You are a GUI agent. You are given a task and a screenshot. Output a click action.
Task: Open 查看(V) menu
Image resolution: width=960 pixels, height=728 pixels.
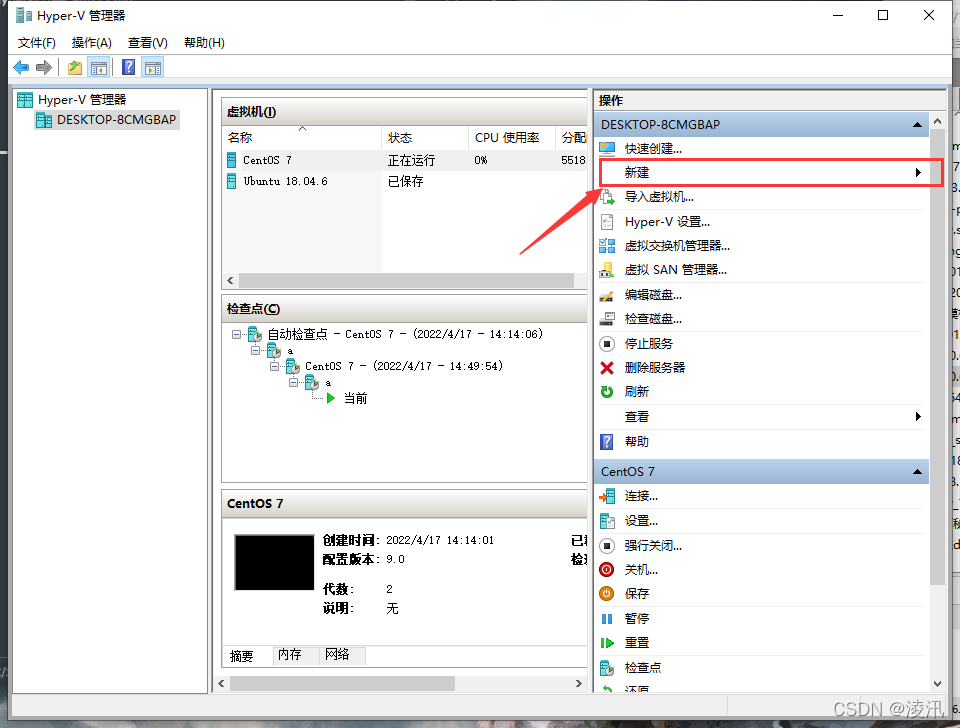[148, 43]
